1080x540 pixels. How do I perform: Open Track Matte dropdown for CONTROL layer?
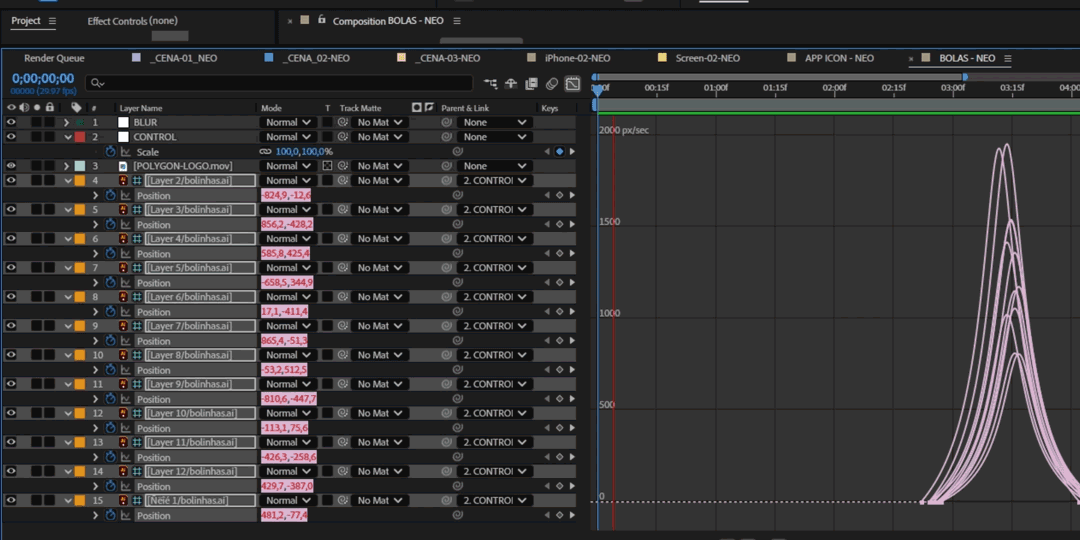pyautogui.click(x=380, y=137)
